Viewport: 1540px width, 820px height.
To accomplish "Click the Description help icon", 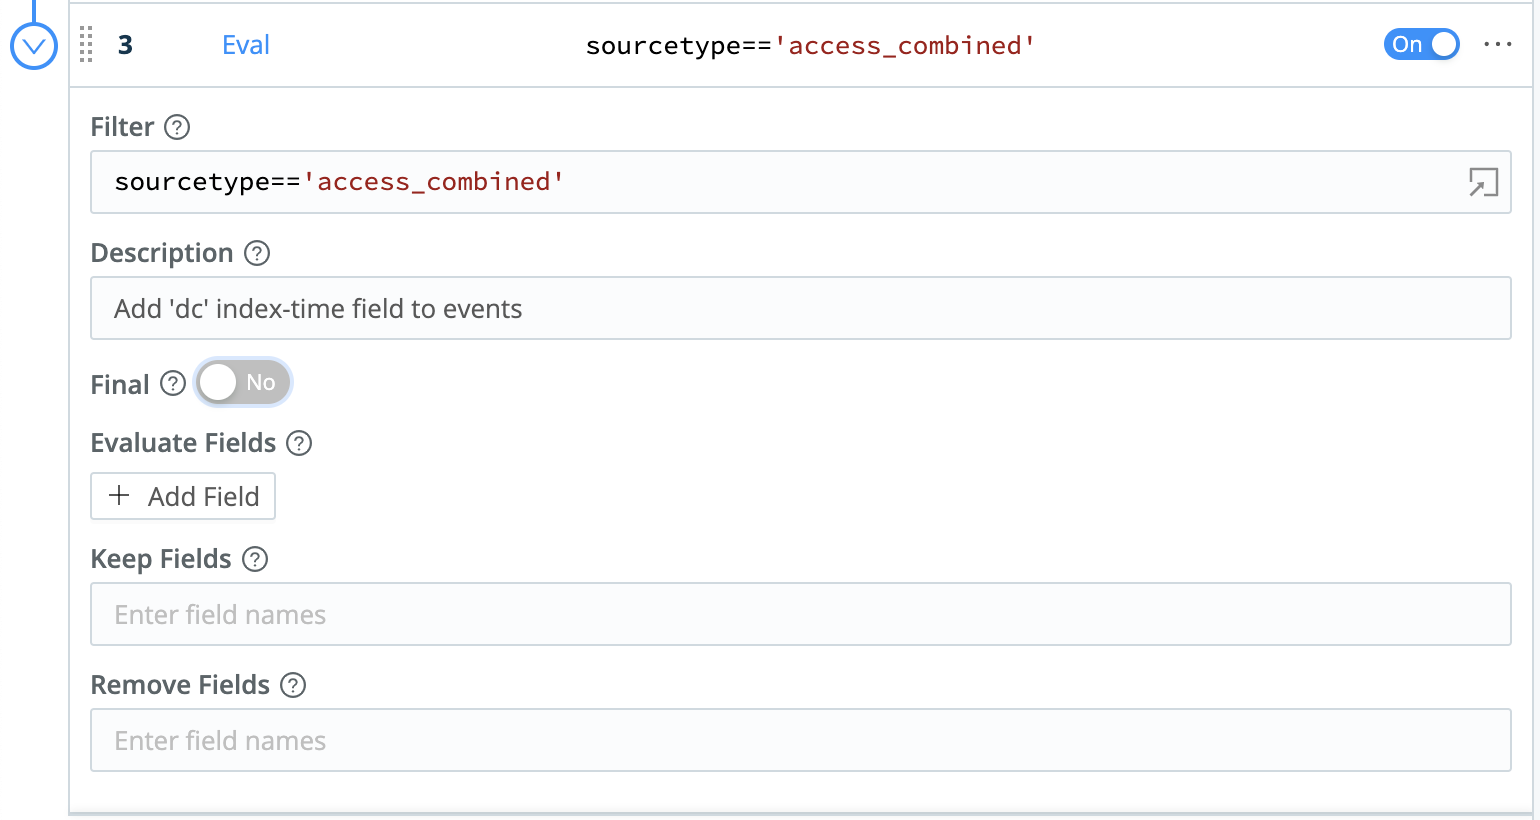I will (257, 254).
